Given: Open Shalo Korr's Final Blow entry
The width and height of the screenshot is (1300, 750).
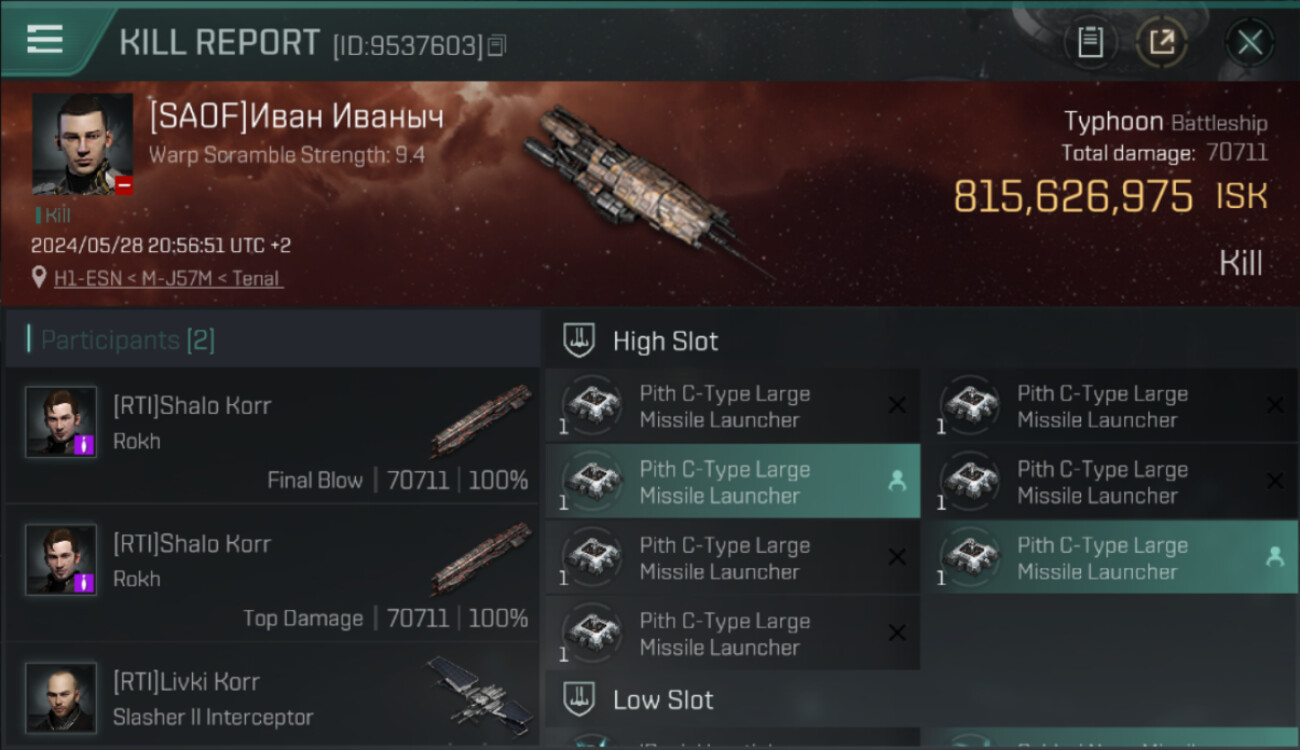Looking at the screenshot, I should click(x=272, y=436).
